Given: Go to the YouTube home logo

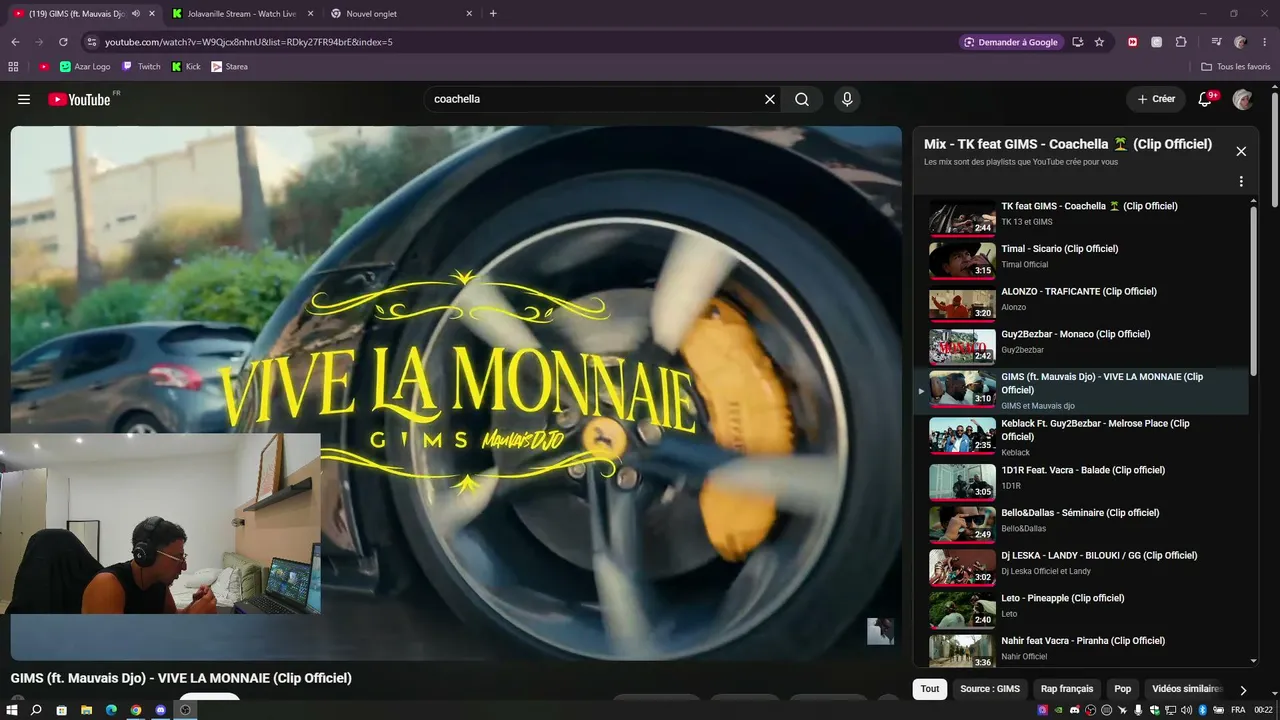Looking at the screenshot, I should pos(82,99).
